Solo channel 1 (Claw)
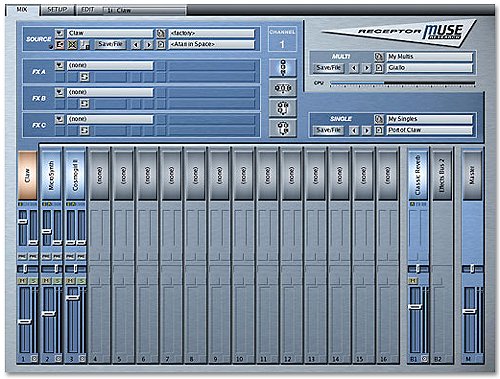 point(33,281)
